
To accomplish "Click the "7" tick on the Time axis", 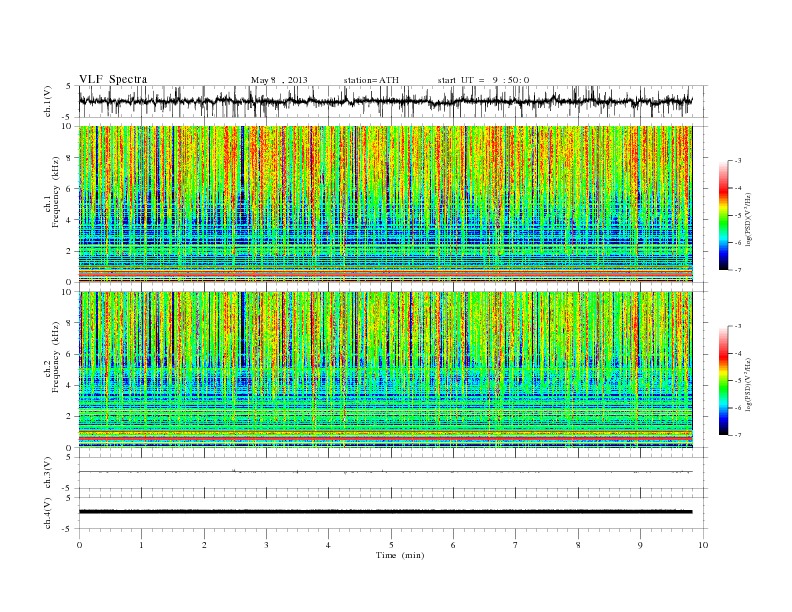I will [x=516, y=545].
